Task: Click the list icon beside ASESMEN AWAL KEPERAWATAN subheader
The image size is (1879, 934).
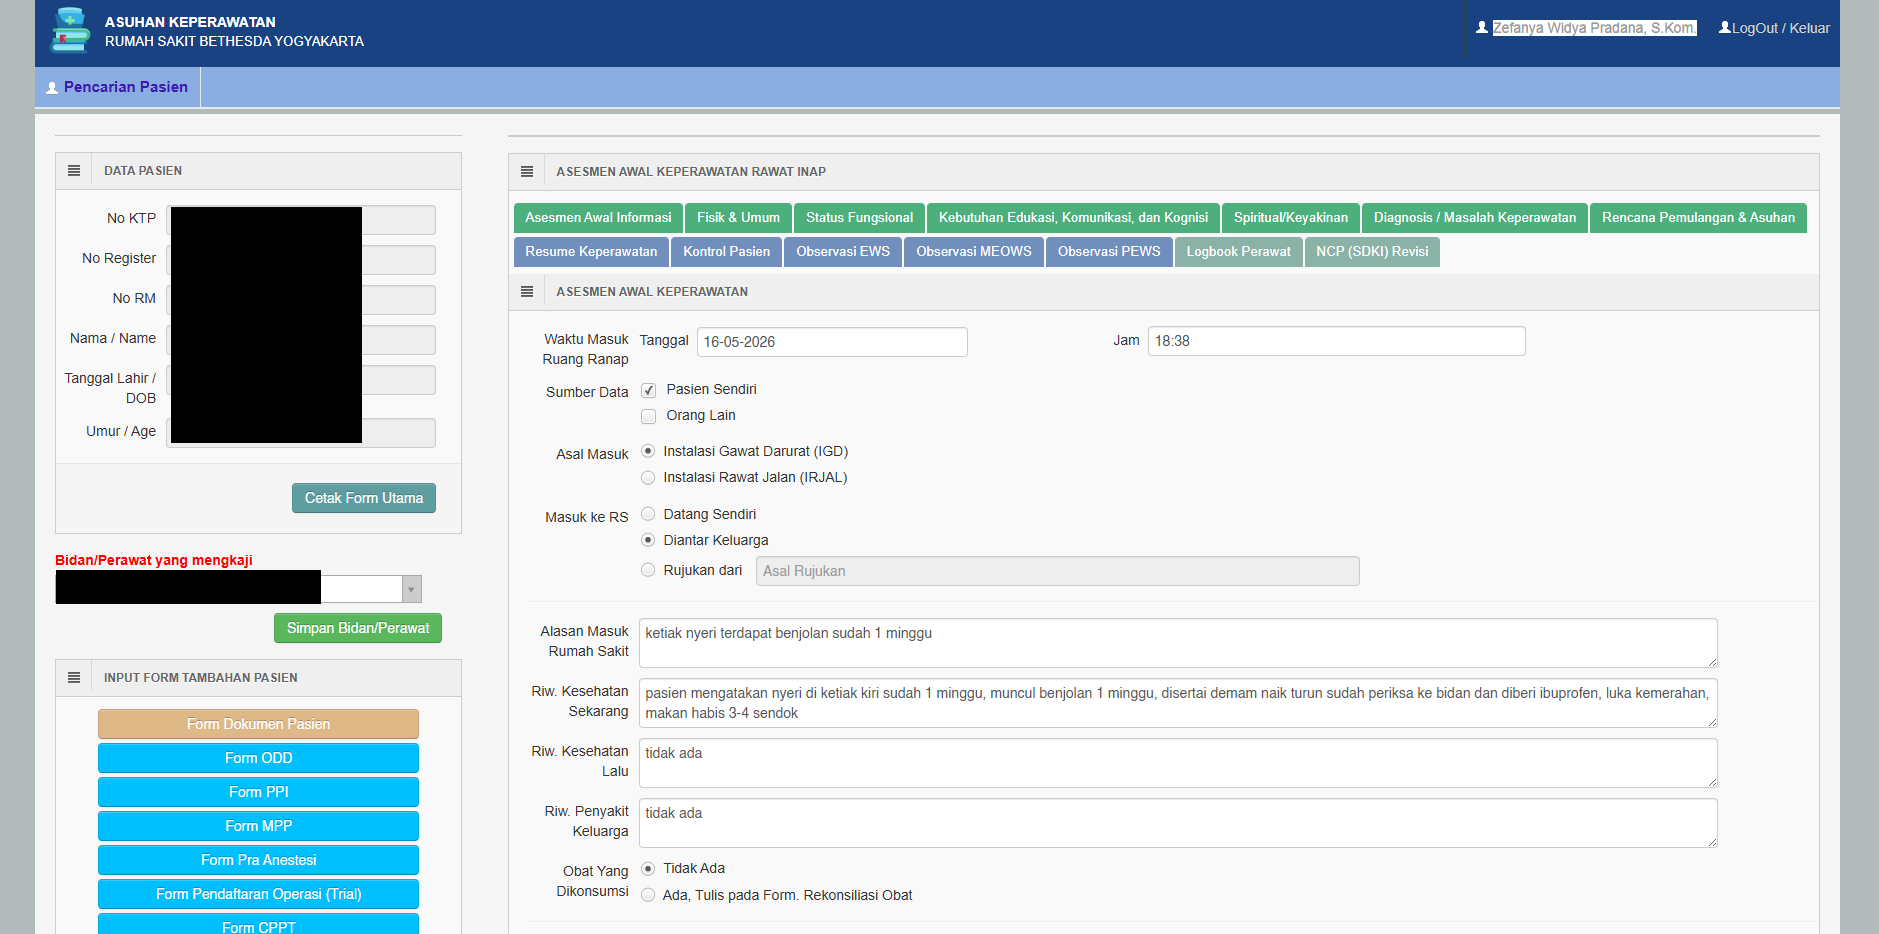Action: [x=527, y=292]
